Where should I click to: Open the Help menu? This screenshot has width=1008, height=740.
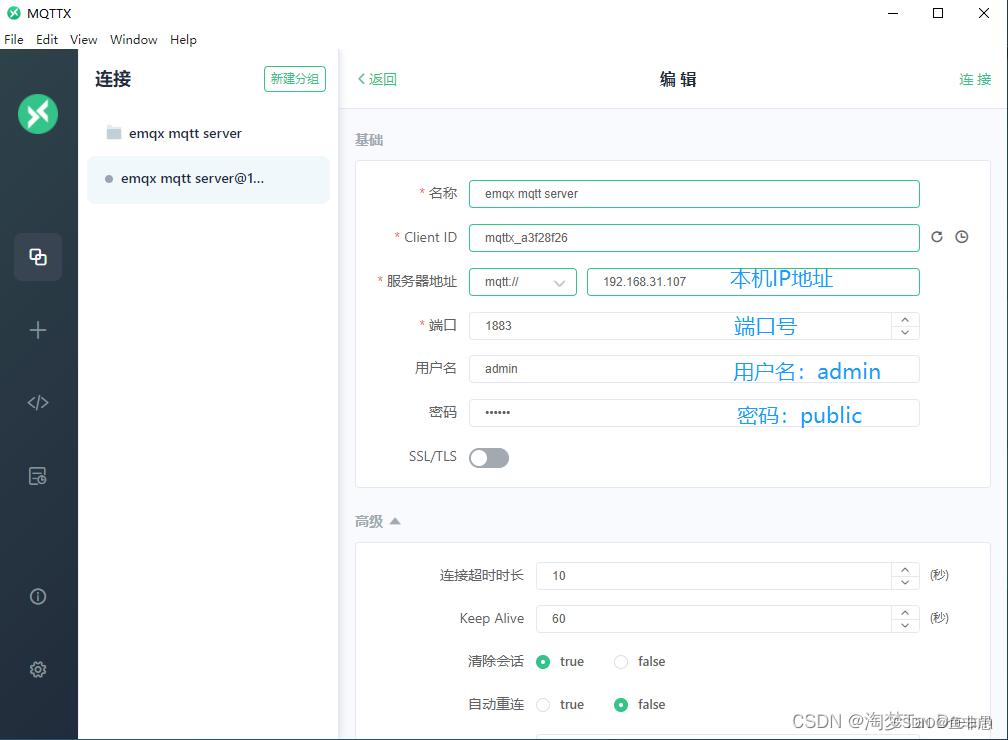coord(183,40)
